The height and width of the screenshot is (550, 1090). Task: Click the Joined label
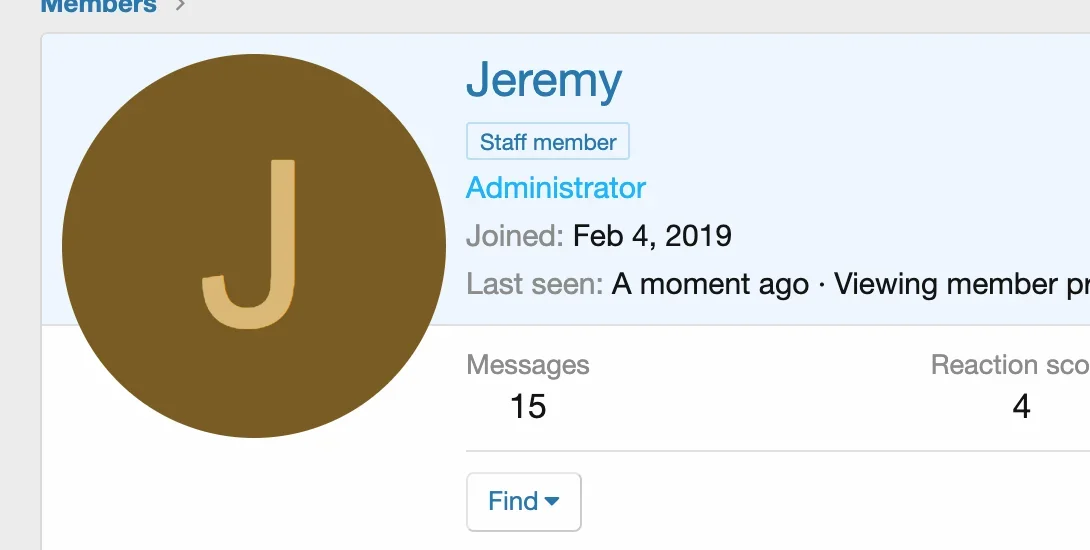(x=515, y=237)
